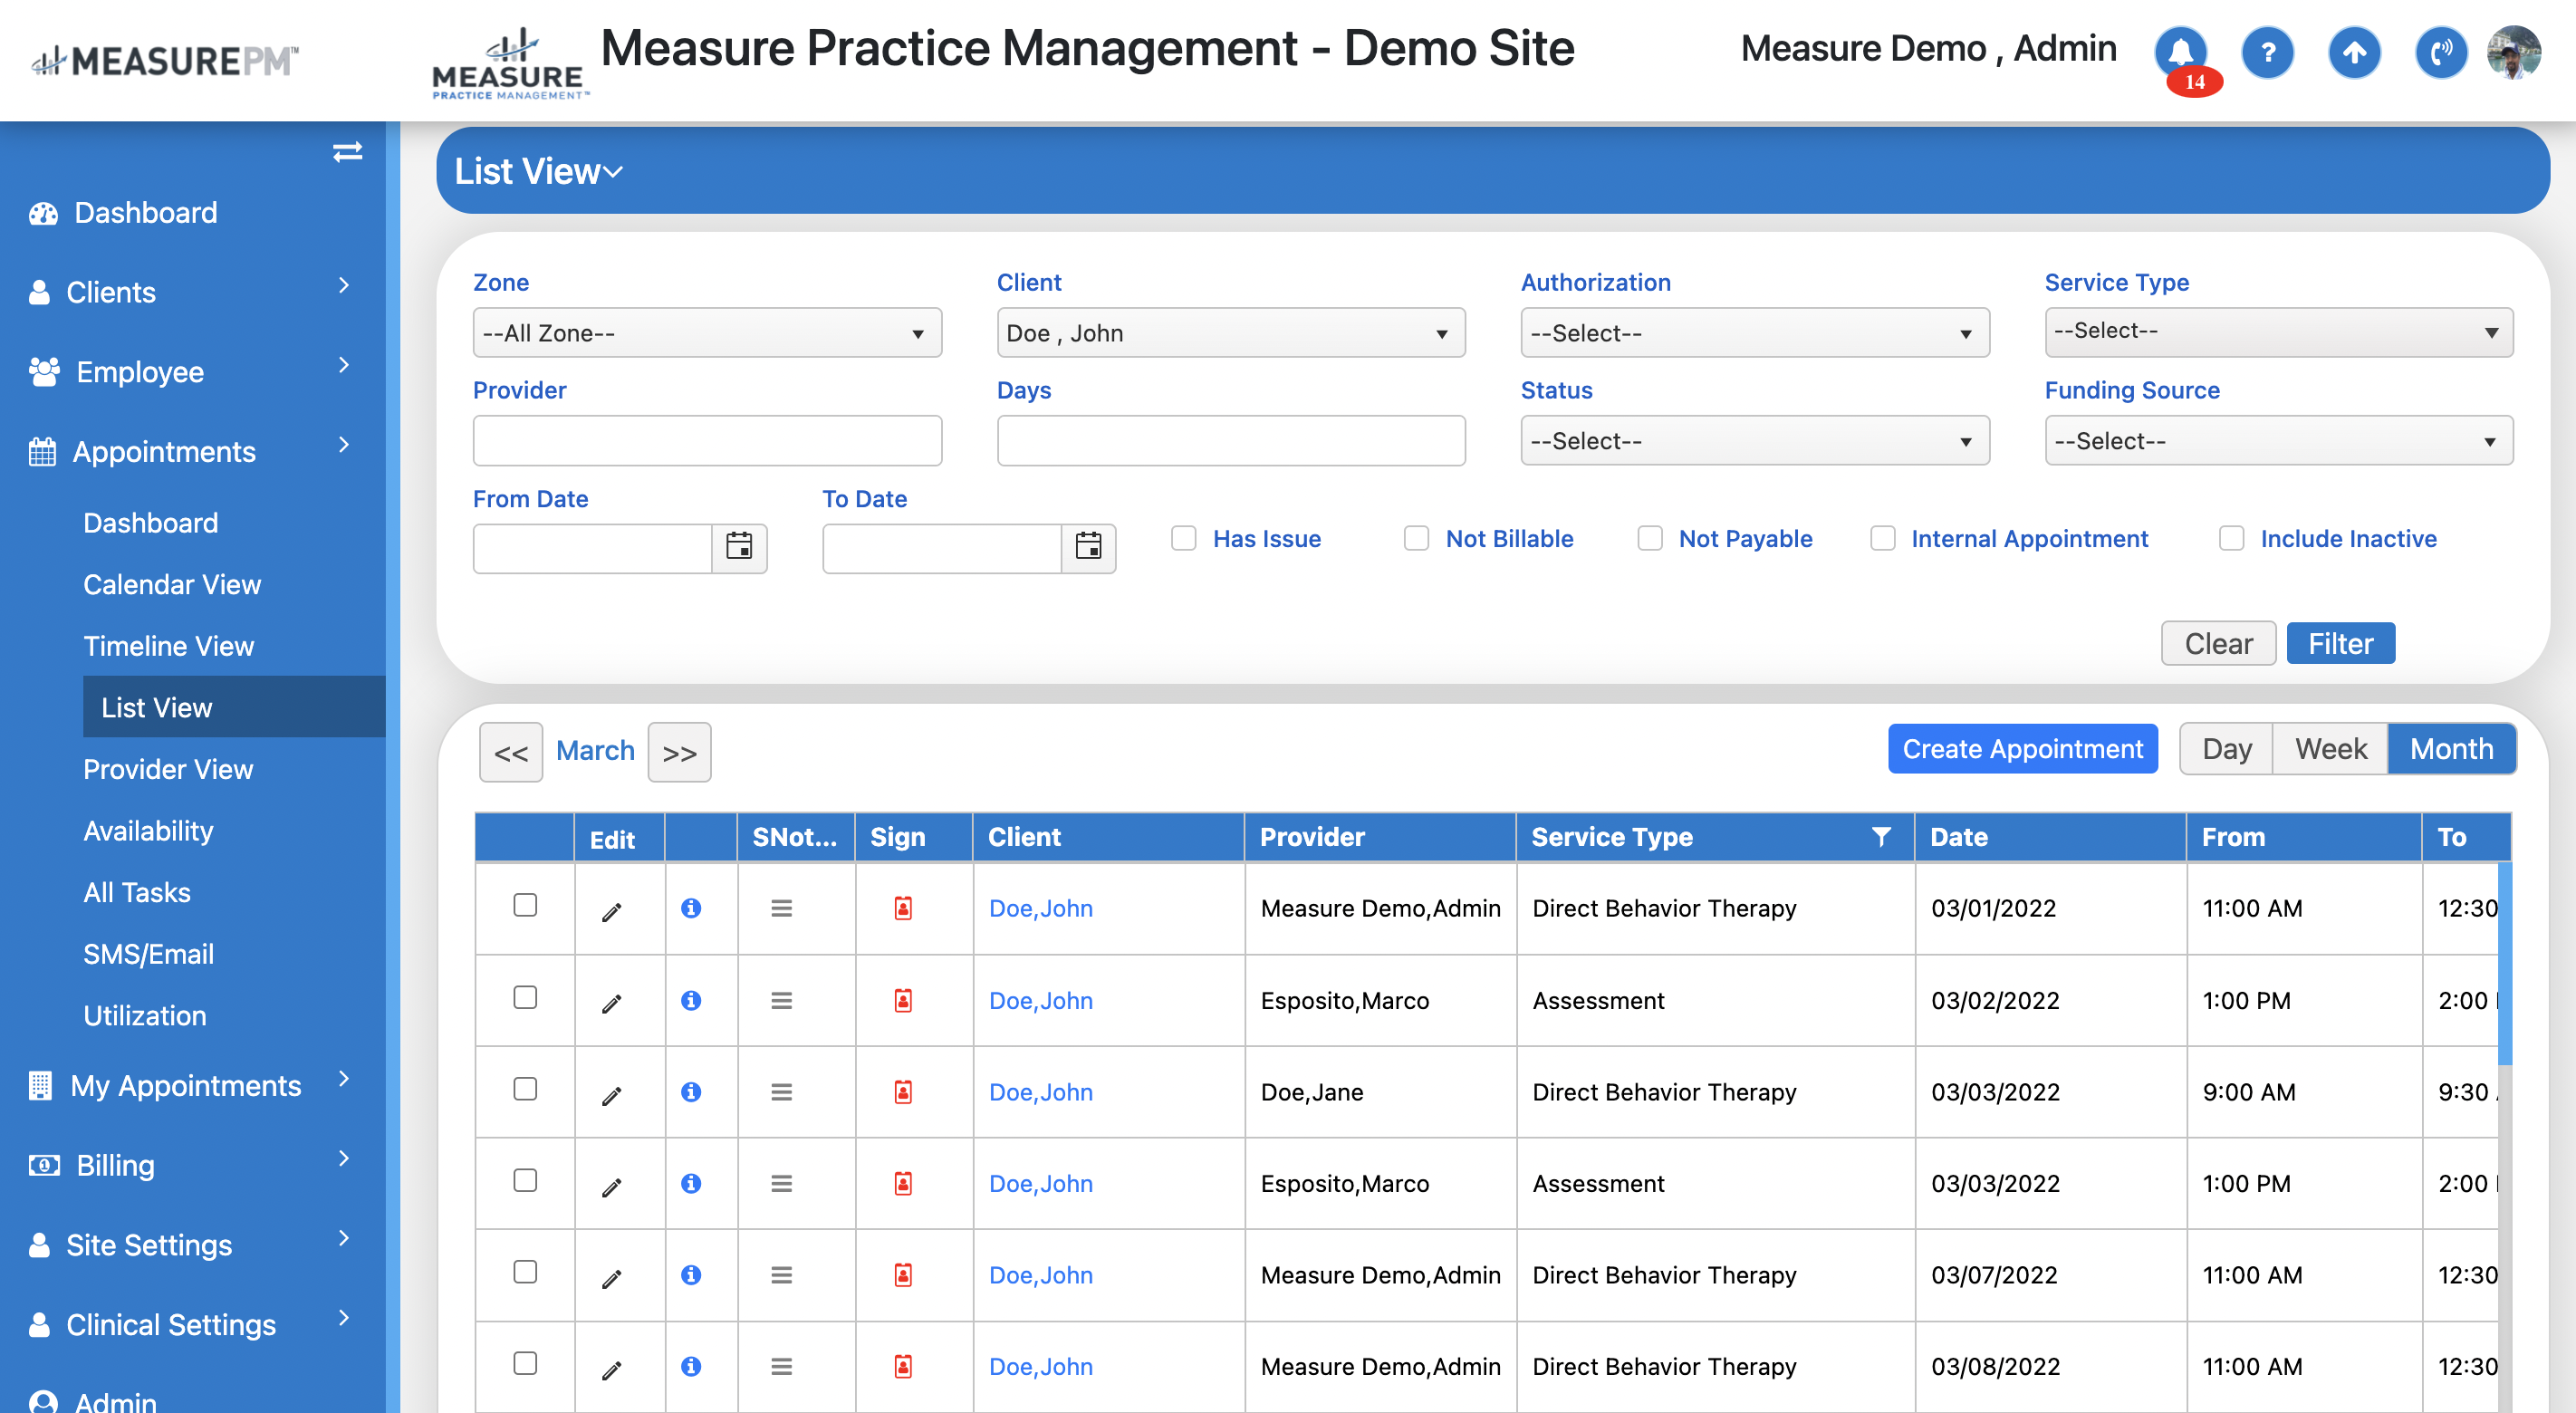Open the Authorization select dropdown
The height and width of the screenshot is (1413, 2576).
click(1754, 333)
